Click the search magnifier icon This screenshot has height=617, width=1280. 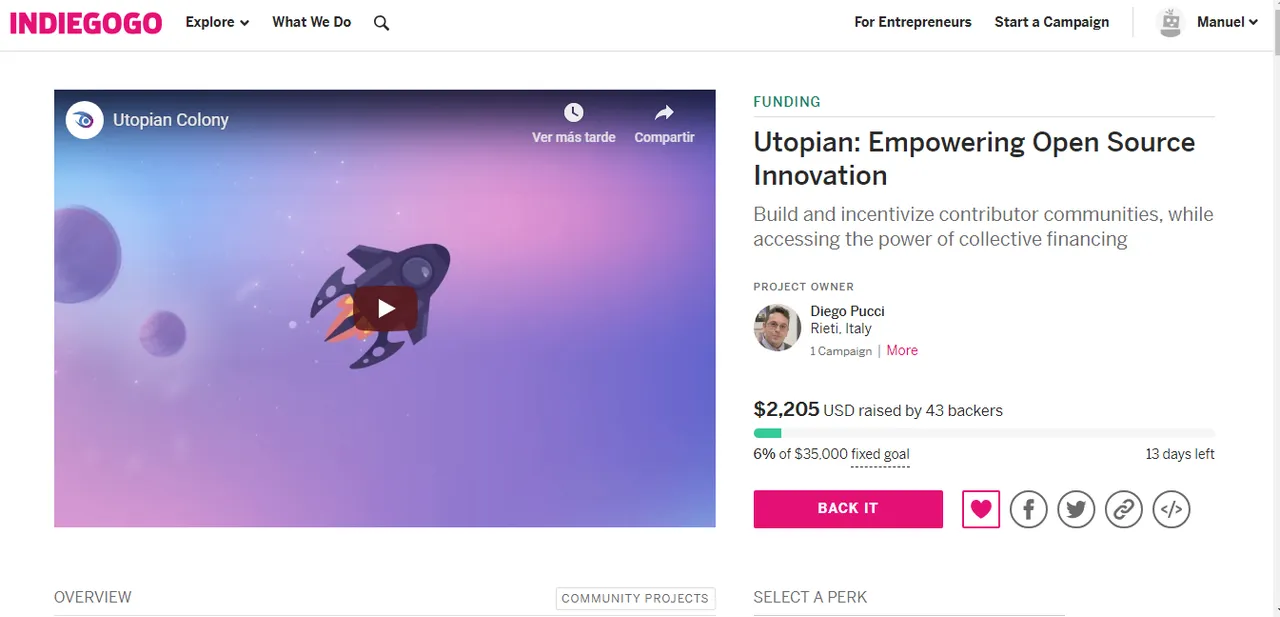click(381, 23)
